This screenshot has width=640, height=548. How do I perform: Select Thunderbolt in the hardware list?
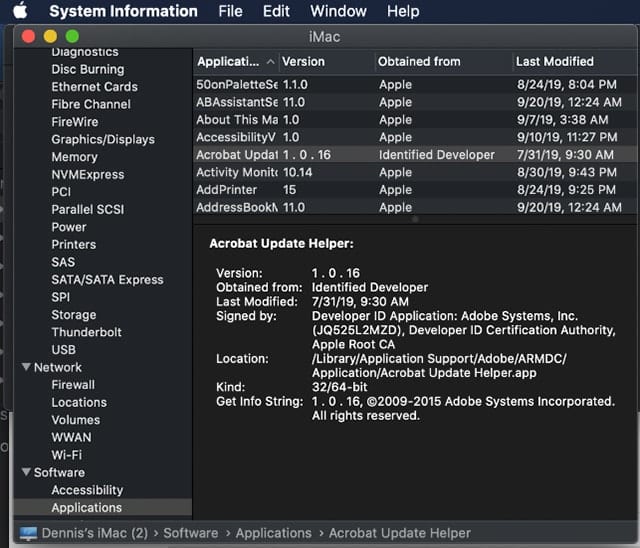tap(86, 332)
